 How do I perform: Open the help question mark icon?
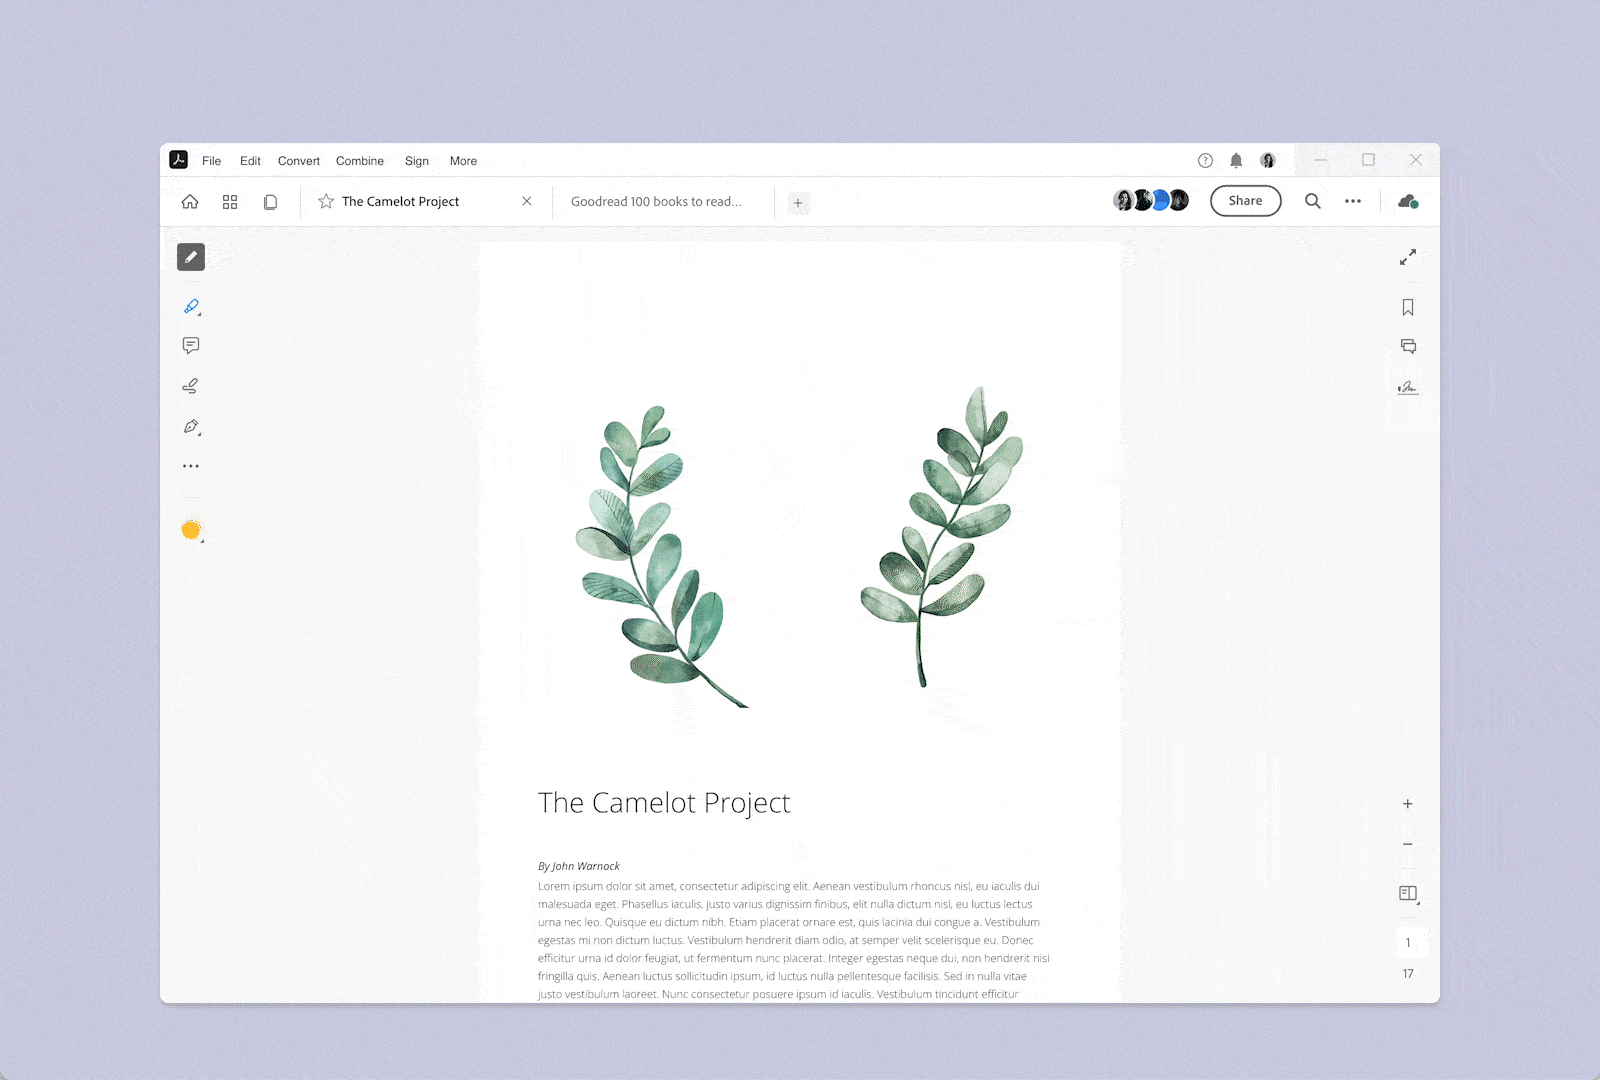[x=1205, y=160]
